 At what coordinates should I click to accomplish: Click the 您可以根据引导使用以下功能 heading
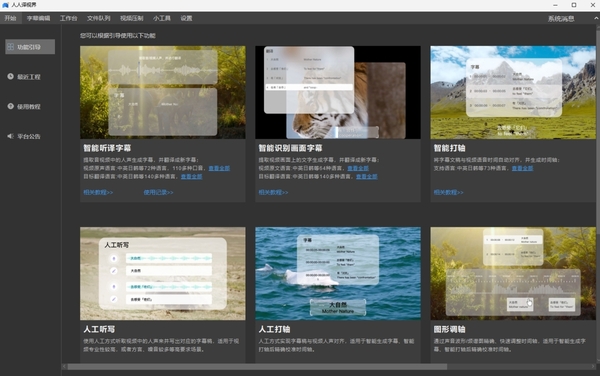(x=118, y=36)
